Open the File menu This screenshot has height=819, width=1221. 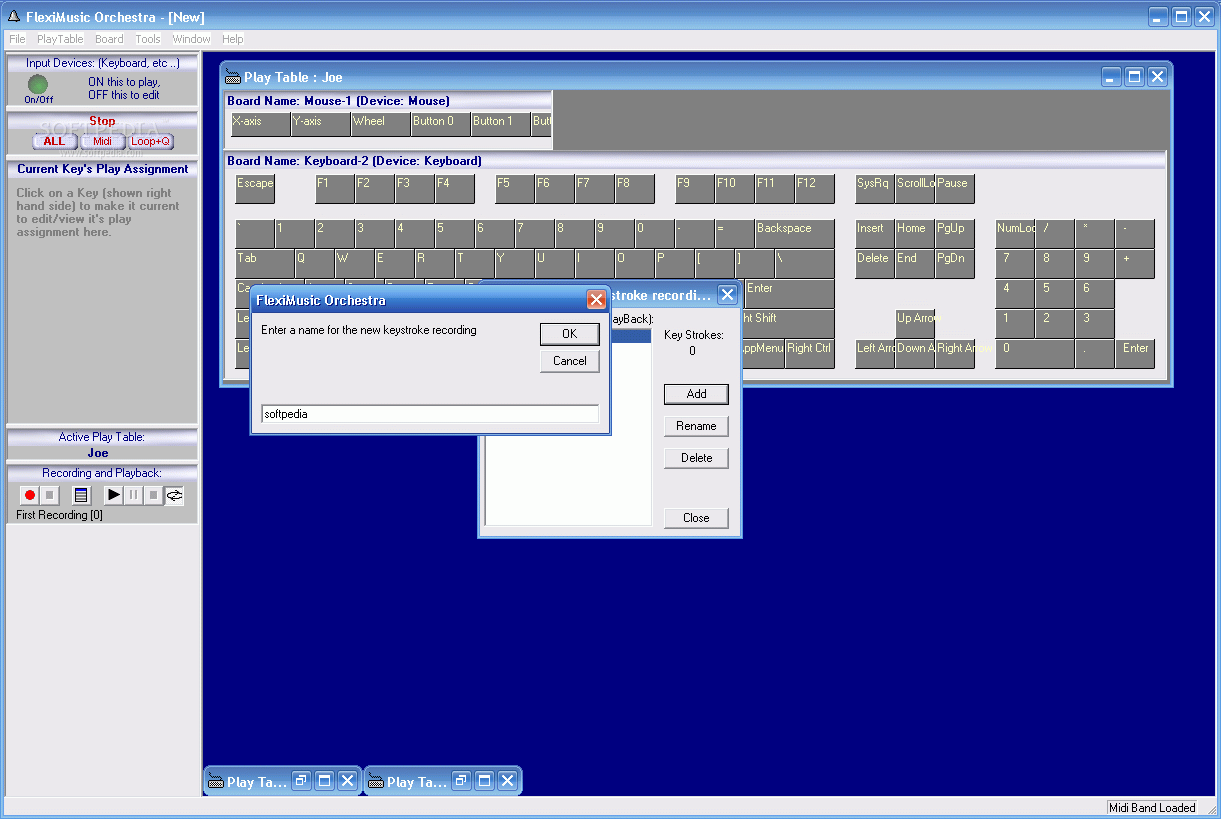17,39
